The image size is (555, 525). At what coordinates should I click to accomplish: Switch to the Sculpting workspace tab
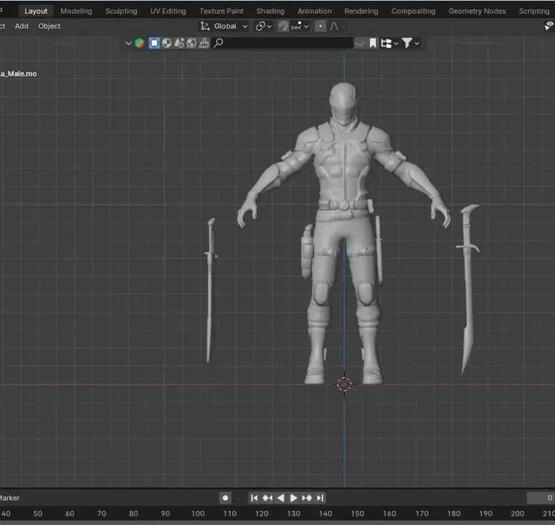121,11
